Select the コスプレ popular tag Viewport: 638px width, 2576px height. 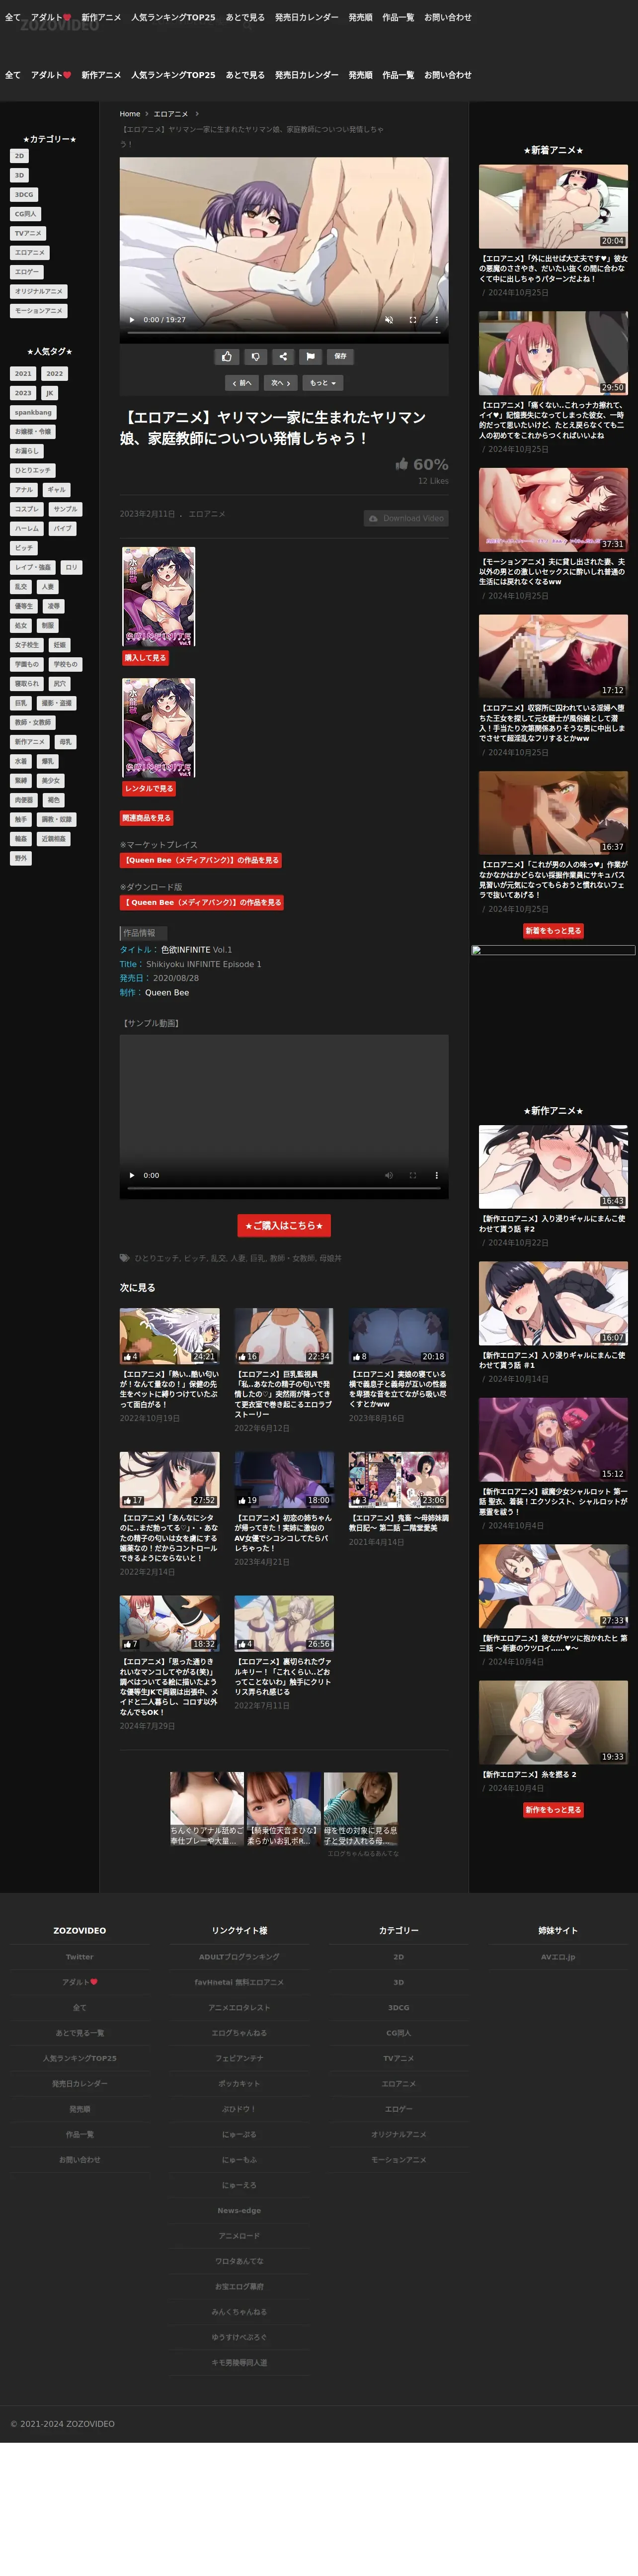[27, 509]
